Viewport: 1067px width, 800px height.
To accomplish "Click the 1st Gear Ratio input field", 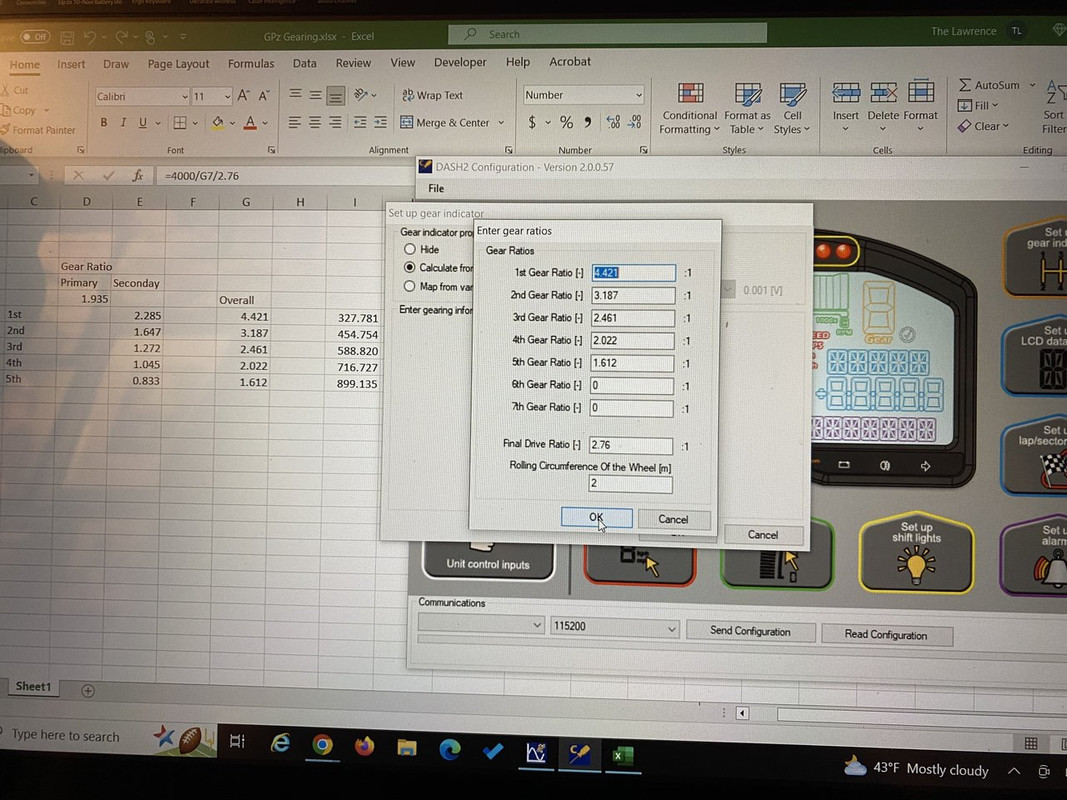I will [x=634, y=273].
